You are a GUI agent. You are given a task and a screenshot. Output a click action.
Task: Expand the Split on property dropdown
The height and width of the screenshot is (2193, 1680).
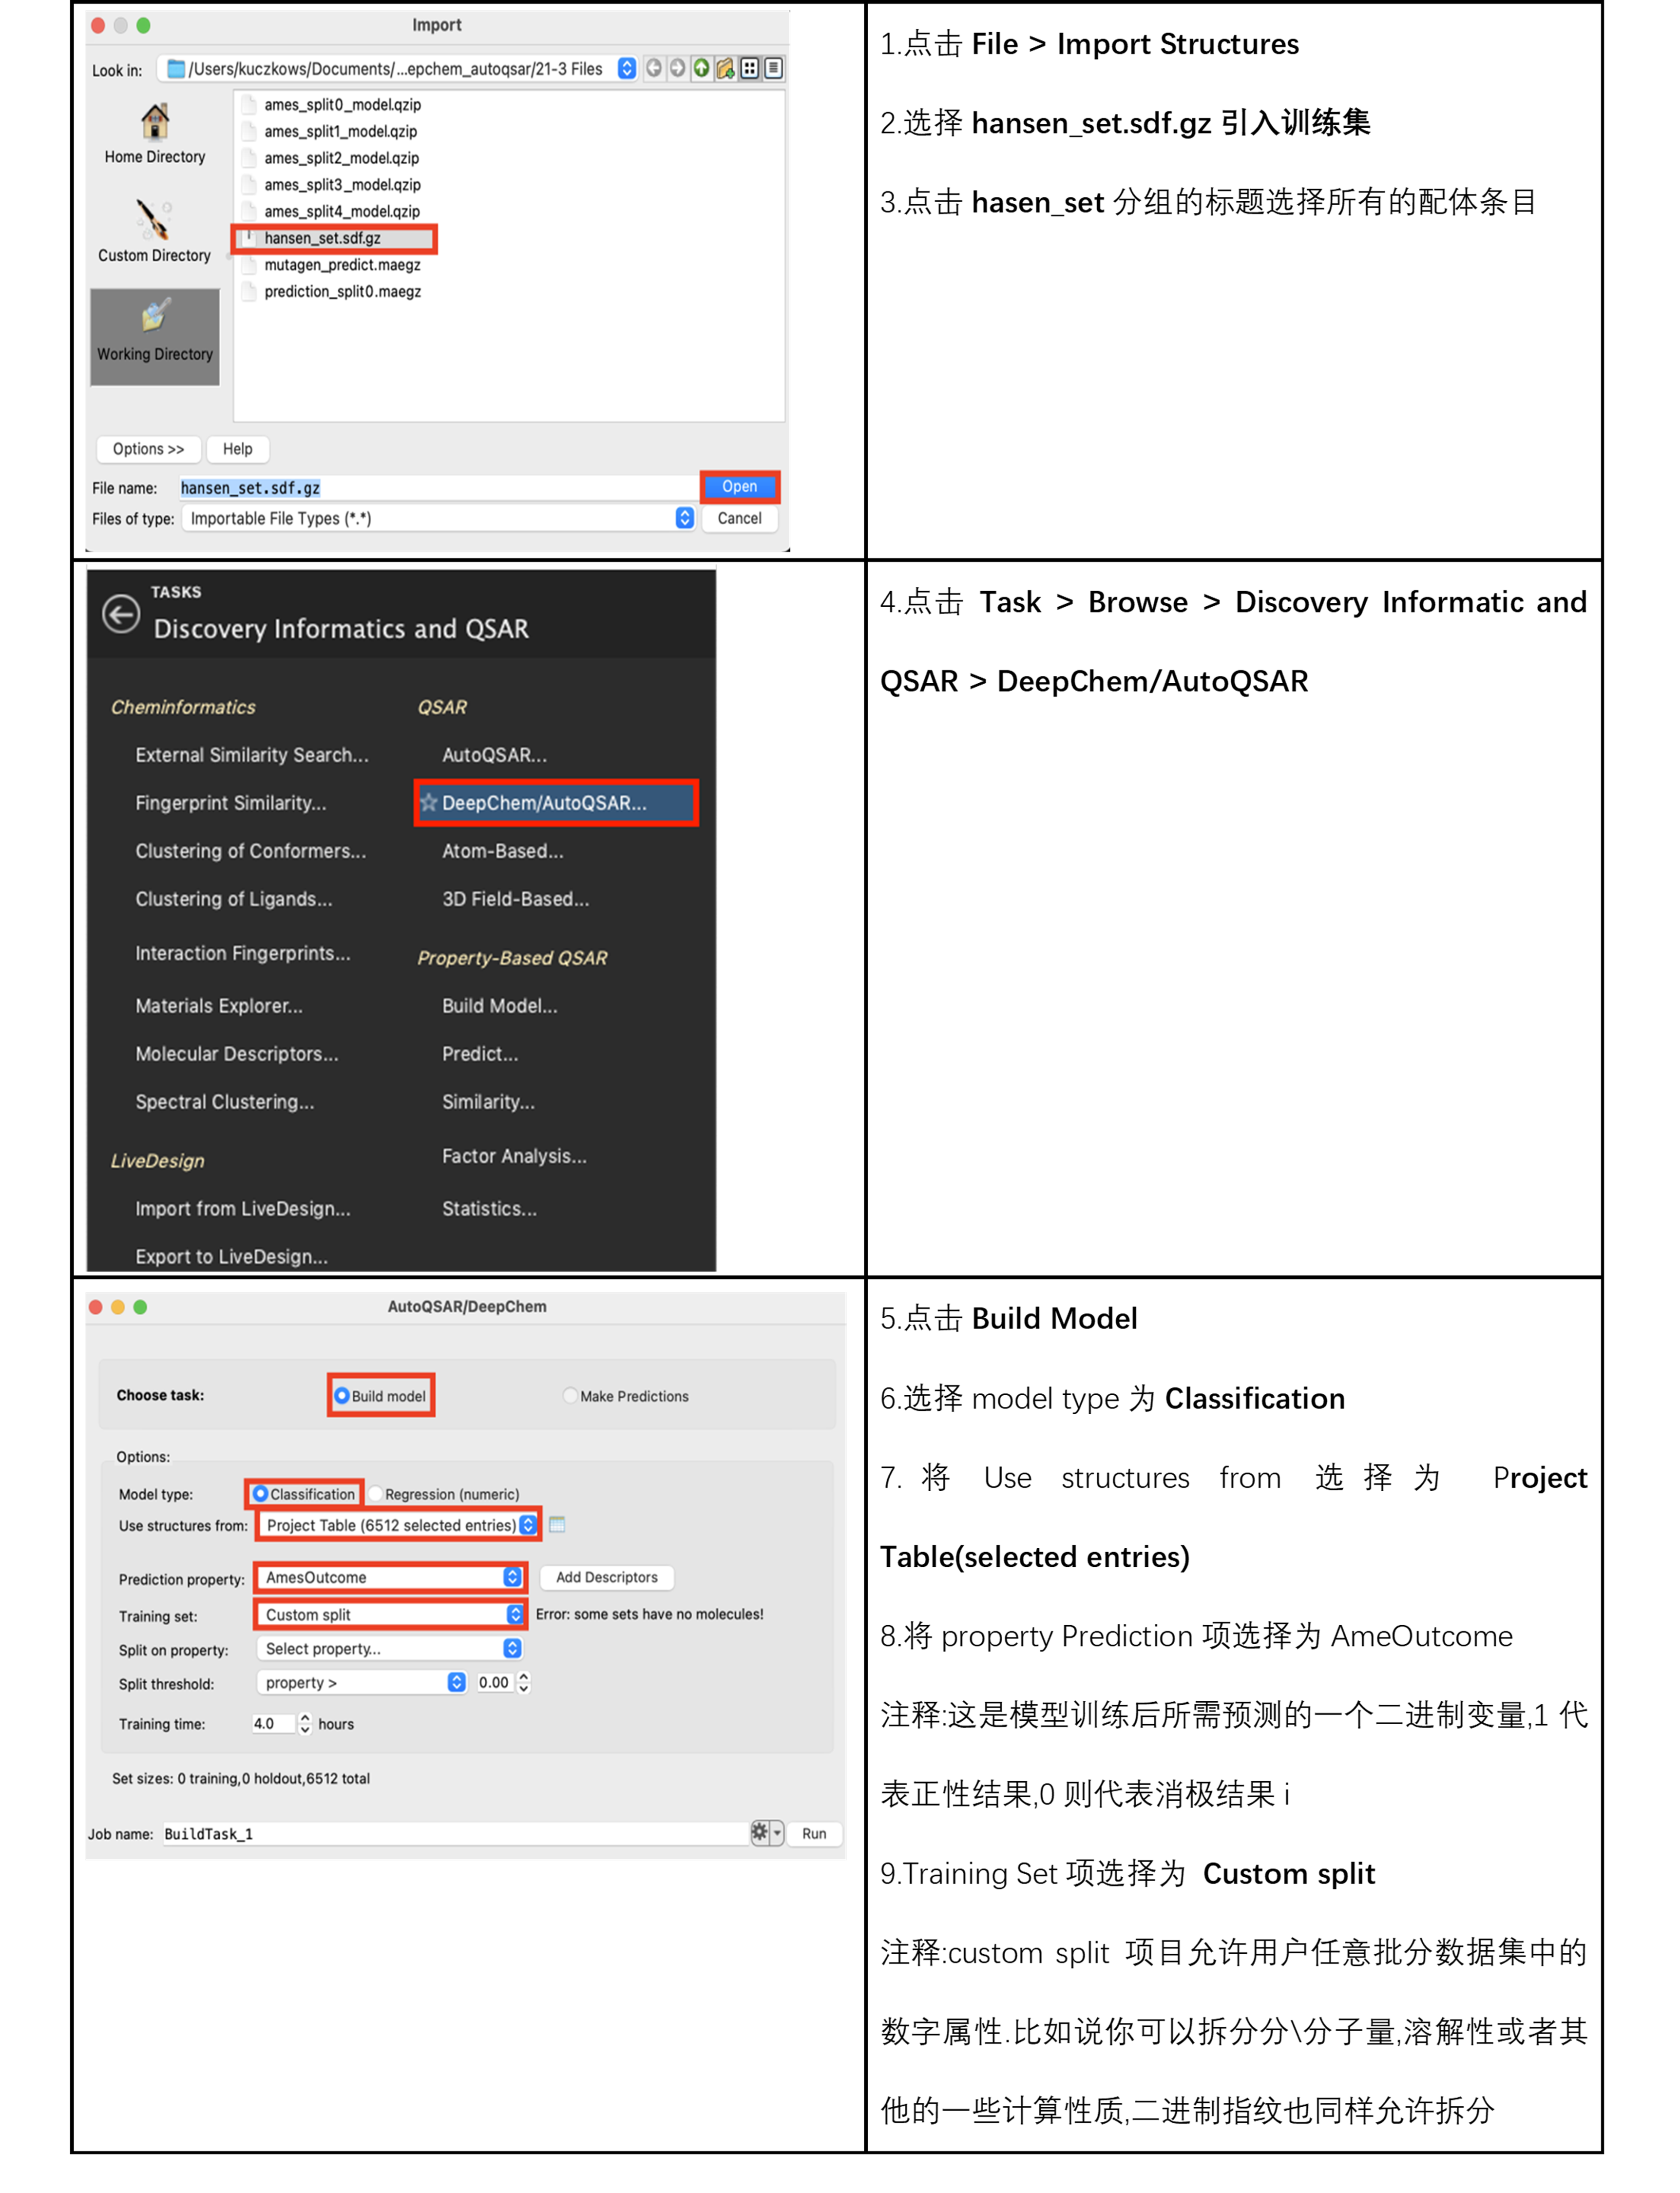390,1648
